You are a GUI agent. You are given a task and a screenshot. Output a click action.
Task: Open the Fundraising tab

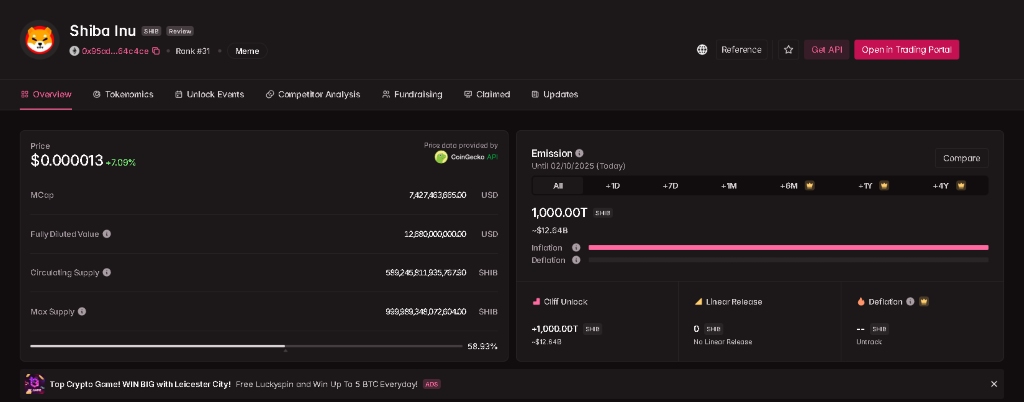pyautogui.click(x=412, y=94)
